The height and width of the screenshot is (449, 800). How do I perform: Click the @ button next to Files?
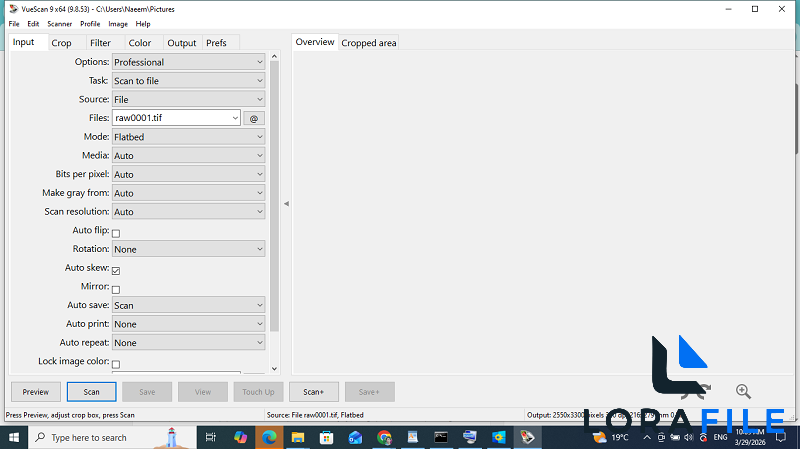pos(254,118)
